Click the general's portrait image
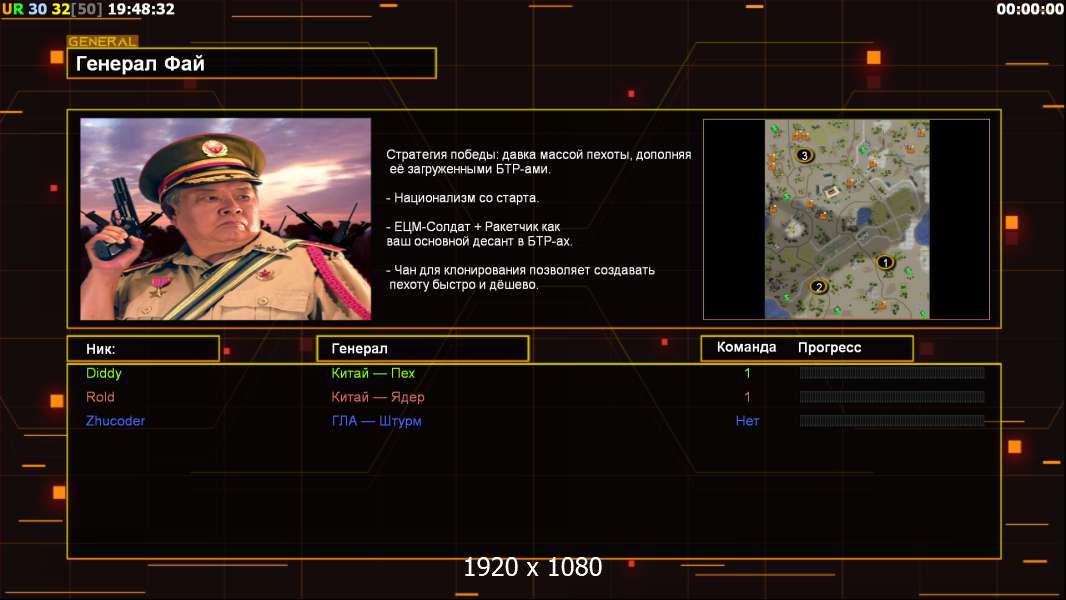The height and width of the screenshot is (600, 1066). pyautogui.click(x=225, y=218)
